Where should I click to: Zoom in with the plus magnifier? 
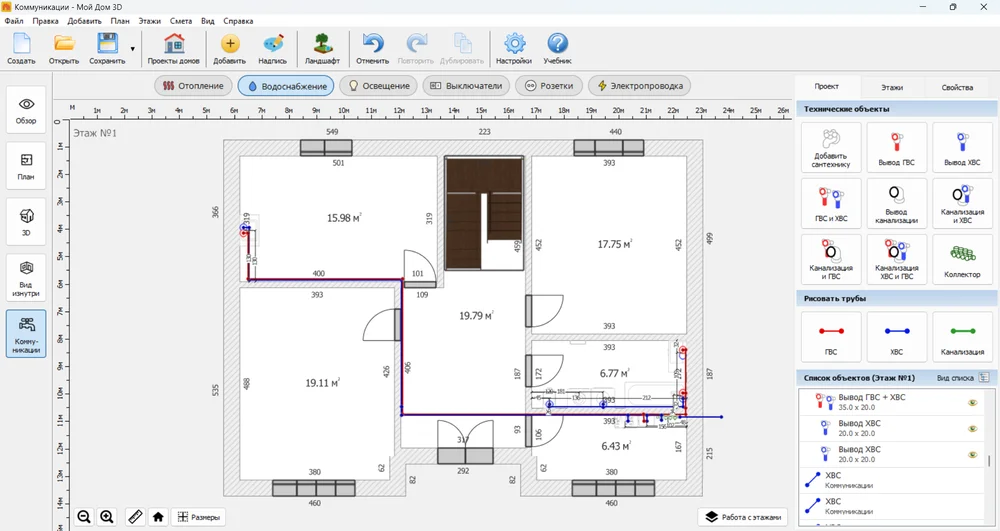click(x=107, y=517)
